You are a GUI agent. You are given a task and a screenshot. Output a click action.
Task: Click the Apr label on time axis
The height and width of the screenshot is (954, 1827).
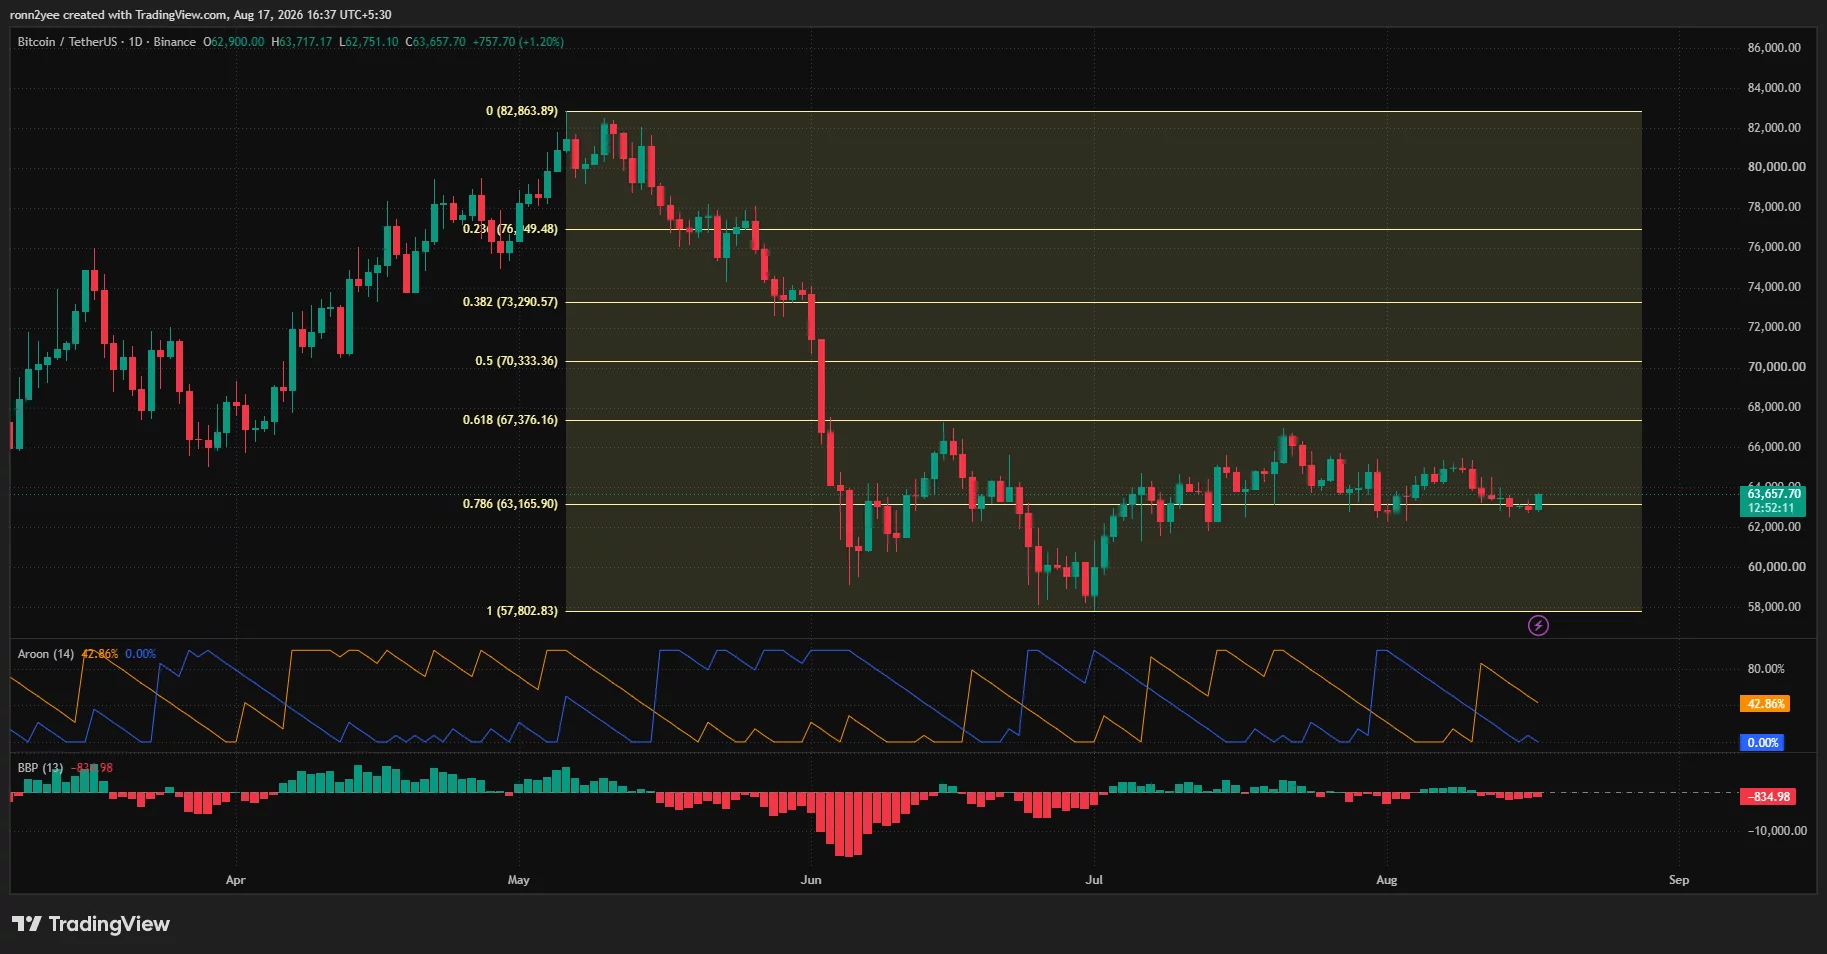click(235, 880)
